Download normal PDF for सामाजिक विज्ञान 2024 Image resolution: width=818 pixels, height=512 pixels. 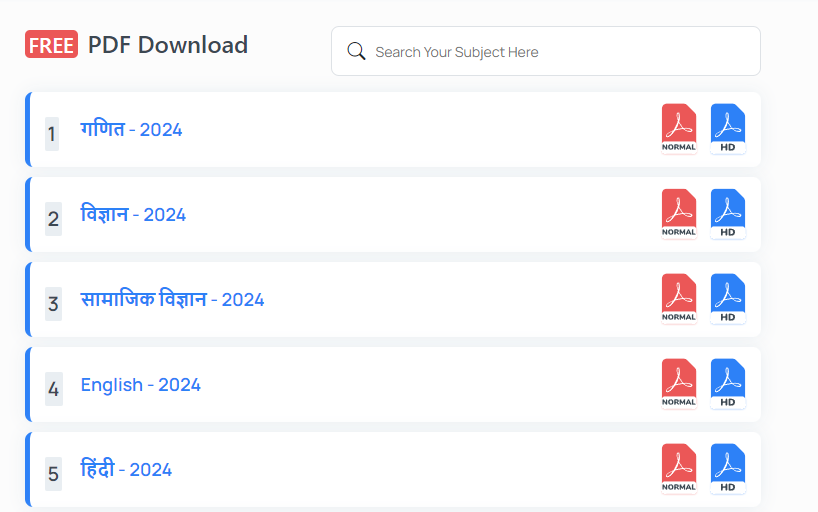(x=679, y=299)
